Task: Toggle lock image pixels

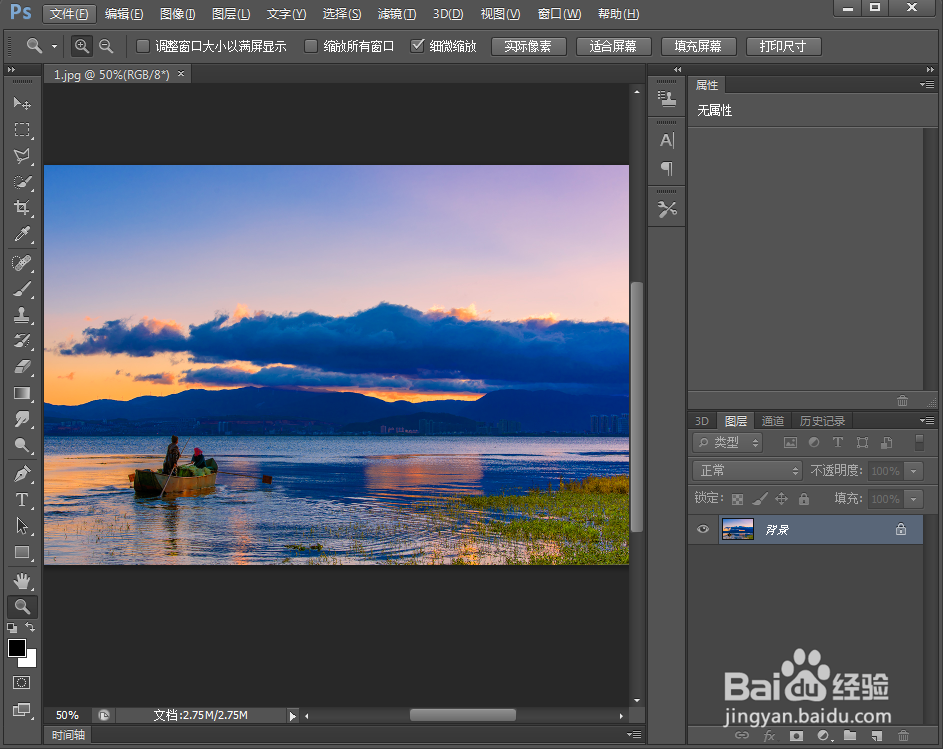Action: pos(760,499)
